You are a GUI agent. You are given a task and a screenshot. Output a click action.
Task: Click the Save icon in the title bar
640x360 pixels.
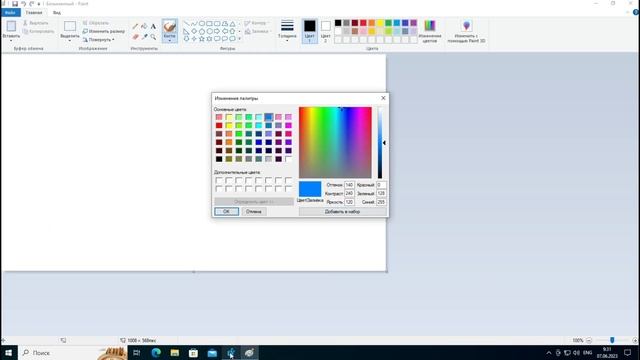click(x=15, y=4)
